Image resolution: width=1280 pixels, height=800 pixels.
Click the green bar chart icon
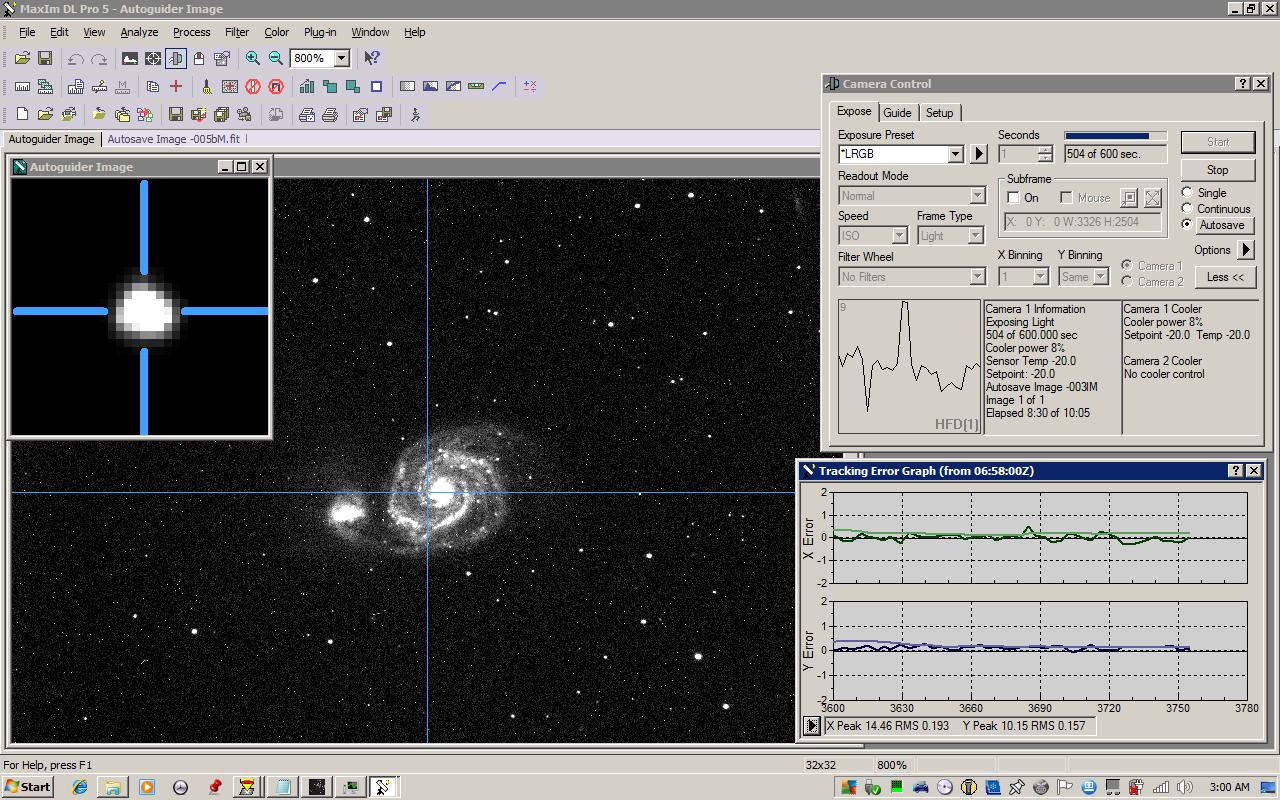[307, 86]
